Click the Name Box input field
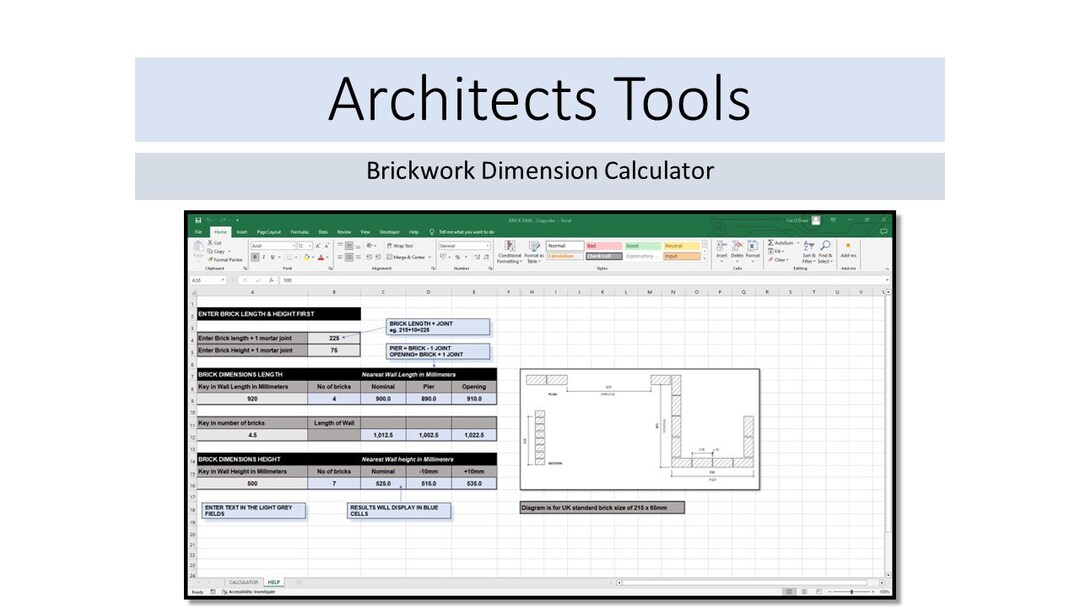This screenshot has height=608, width=1080. coord(207,280)
